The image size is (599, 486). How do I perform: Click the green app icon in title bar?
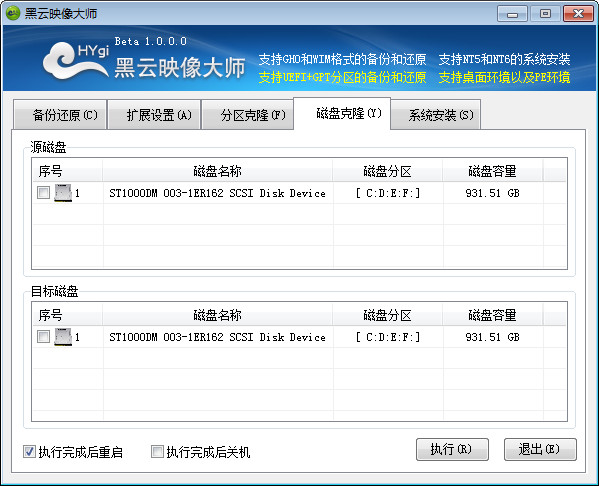(x=13, y=13)
